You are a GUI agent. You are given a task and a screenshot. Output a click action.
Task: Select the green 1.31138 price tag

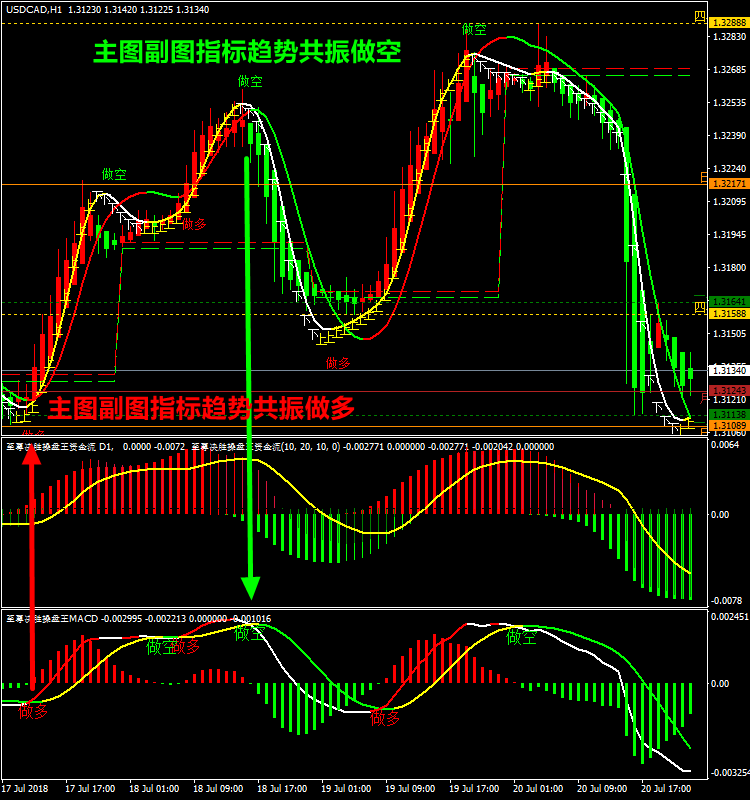click(727, 414)
